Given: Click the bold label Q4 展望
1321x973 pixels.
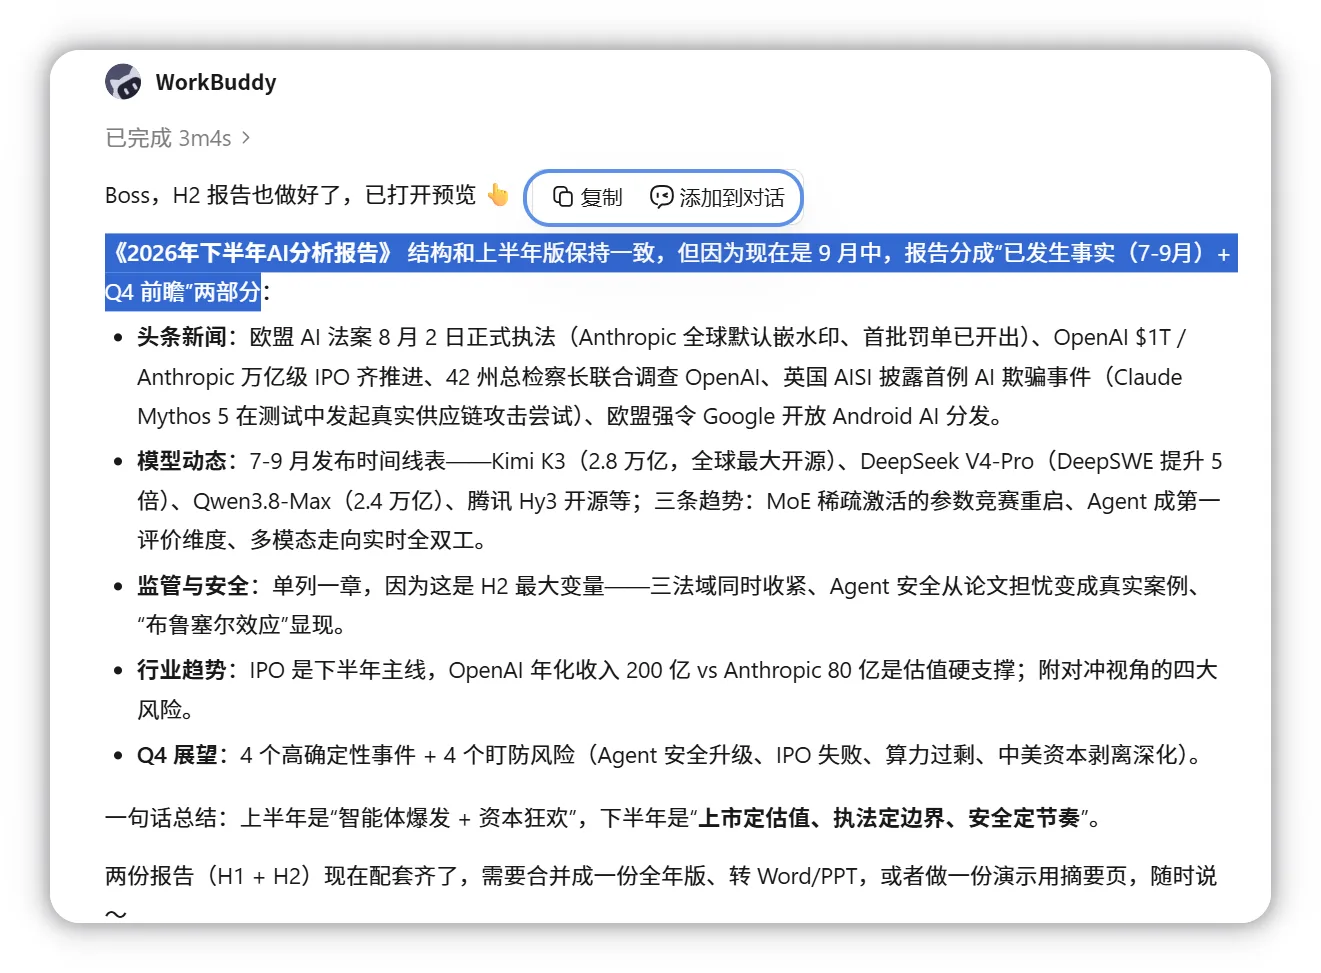Looking at the screenshot, I should point(177,755).
